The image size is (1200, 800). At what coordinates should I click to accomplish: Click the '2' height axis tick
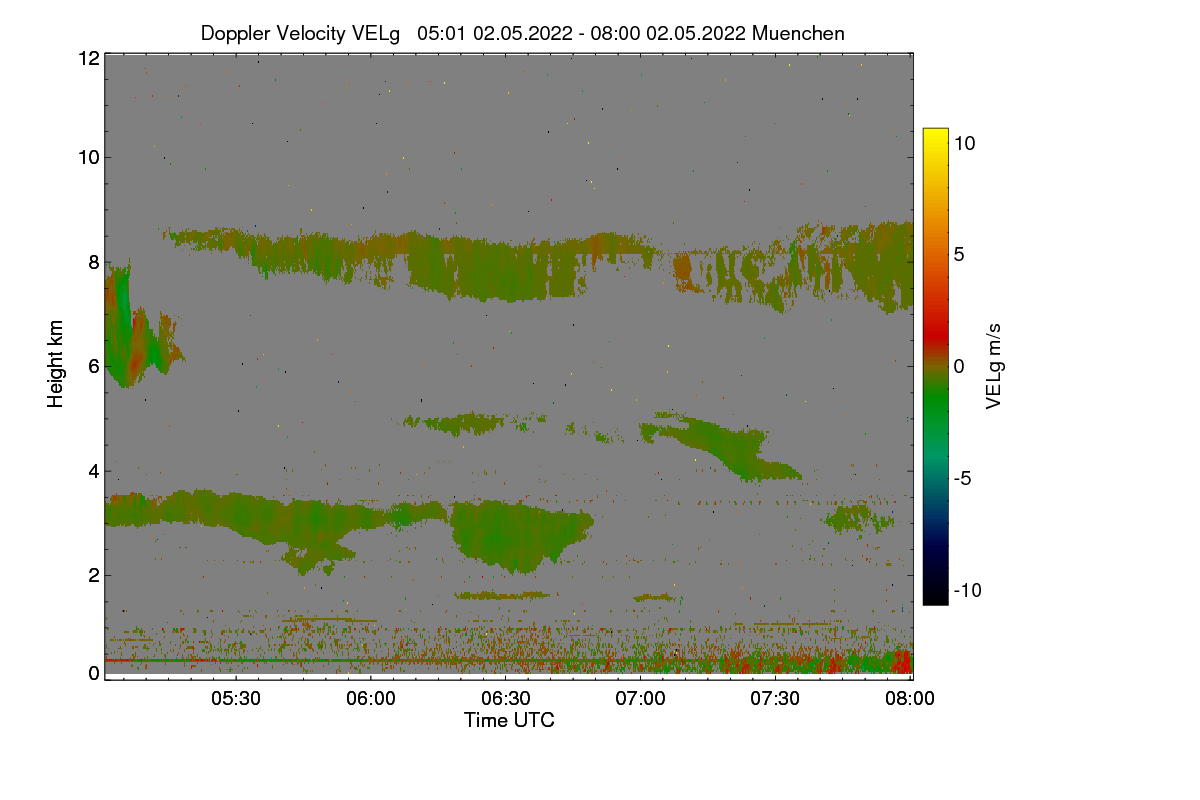[x=94, y=575]
